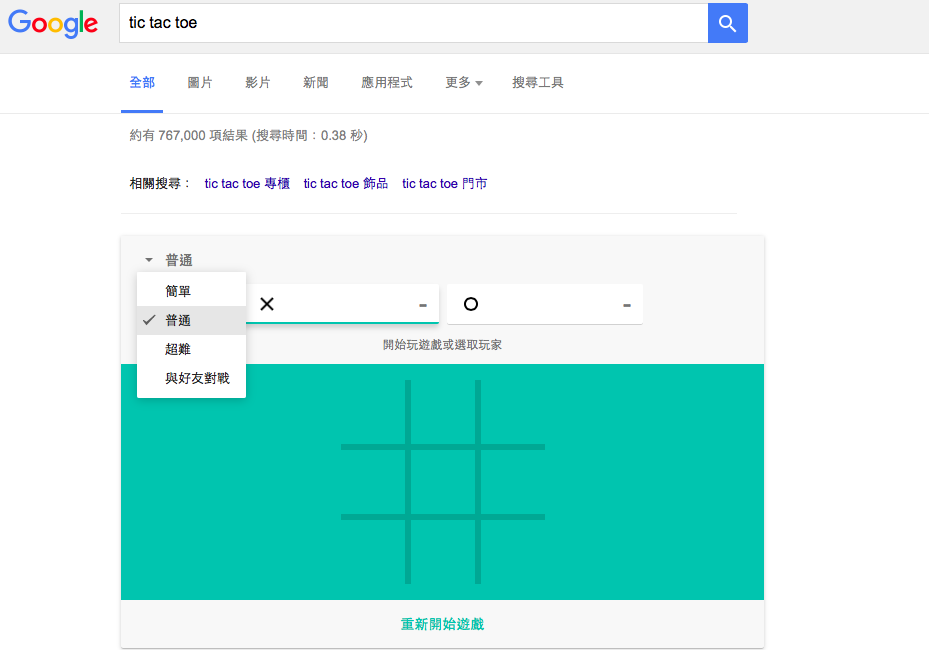Open related search tic tac toe 門市

click(444, 183)
